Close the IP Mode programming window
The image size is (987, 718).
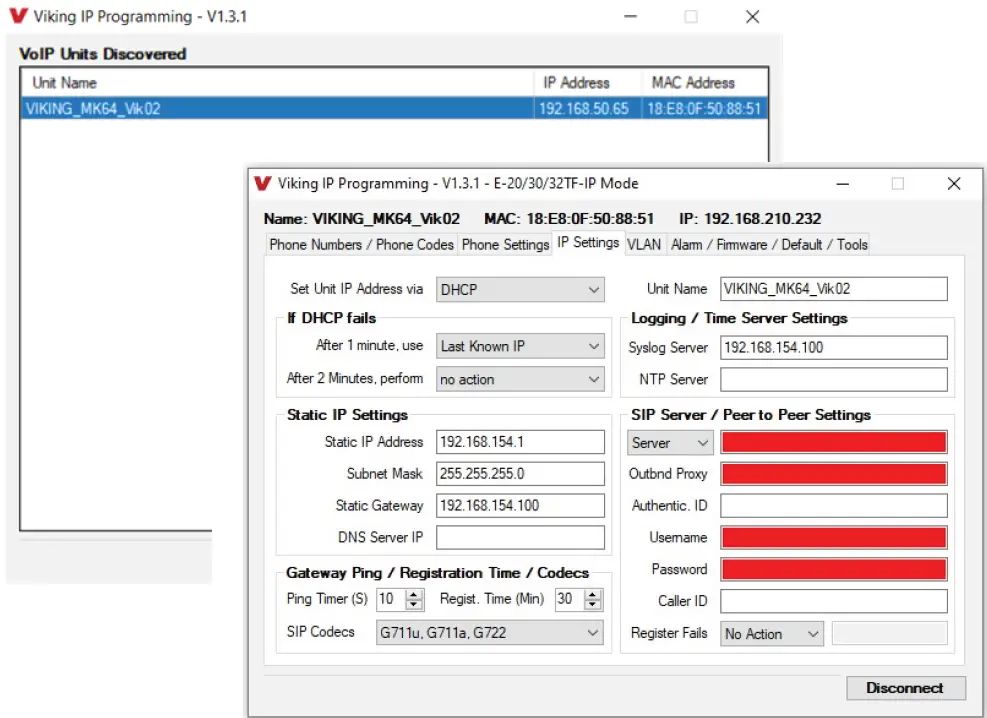pos(954,184)
